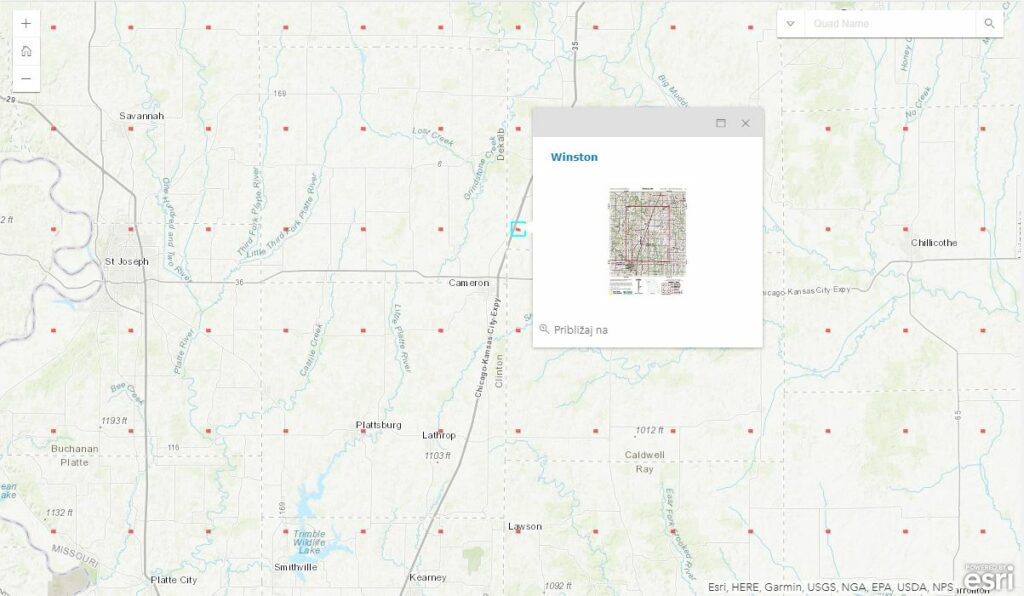Click the Trimble Wildlife Lake label

pos(309,542)
